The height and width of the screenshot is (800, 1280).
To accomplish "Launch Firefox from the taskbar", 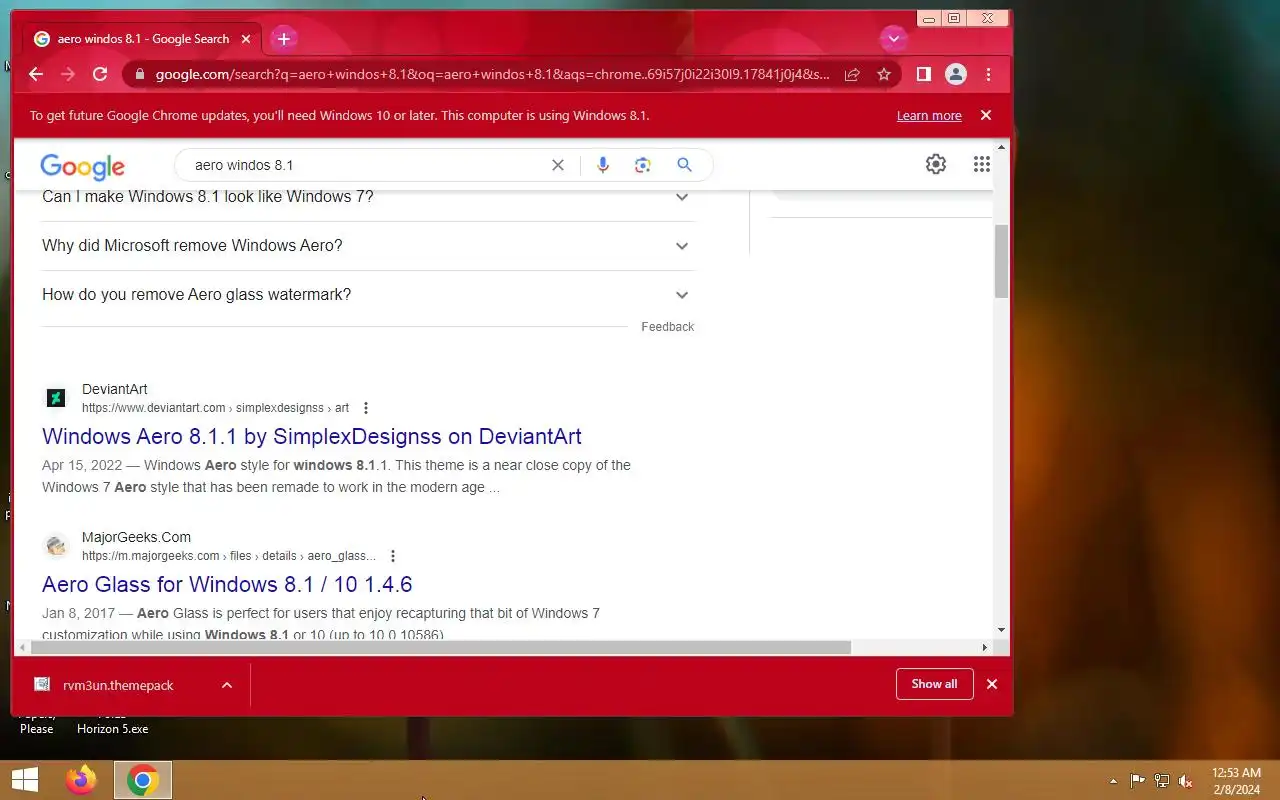I will point(81,780).
